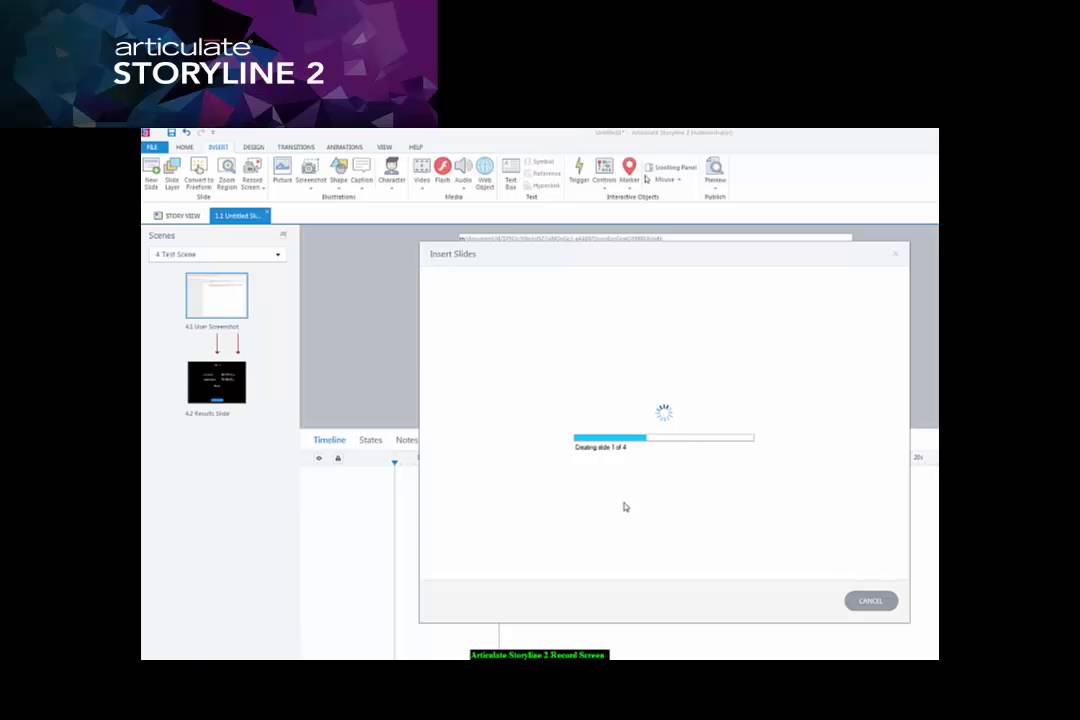Image resolution: width=1080 pixels, height=720 pixels.
Task: Add a Slide Layer
Action: tap(172, 174)
